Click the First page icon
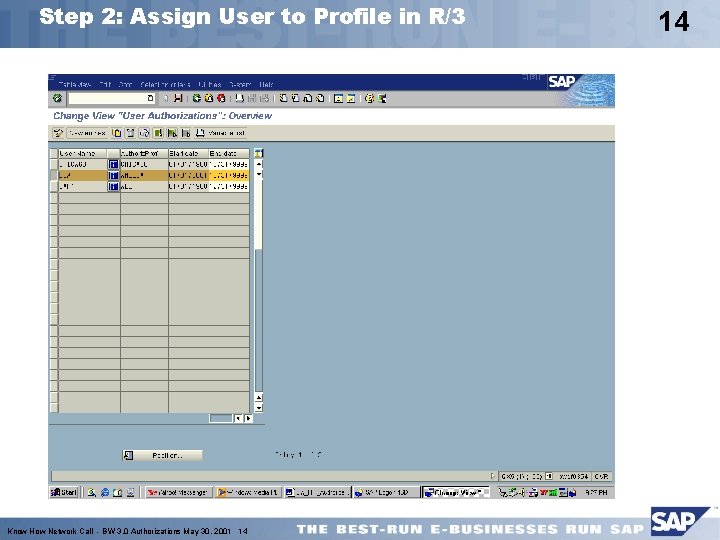The width and height of the screenshot is (720, 540). [283, 98]
